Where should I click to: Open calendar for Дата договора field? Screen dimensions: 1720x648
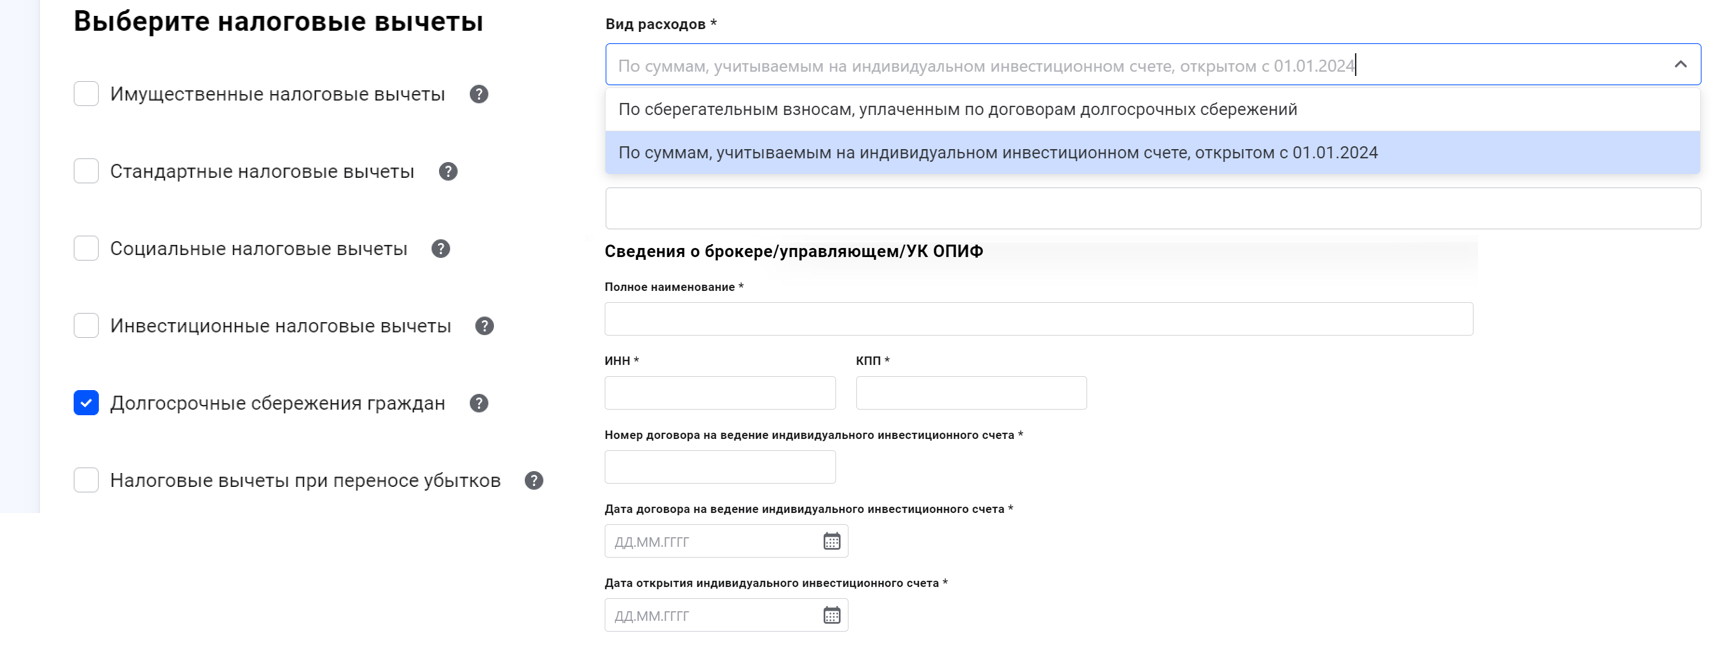[x=831, y=541]
